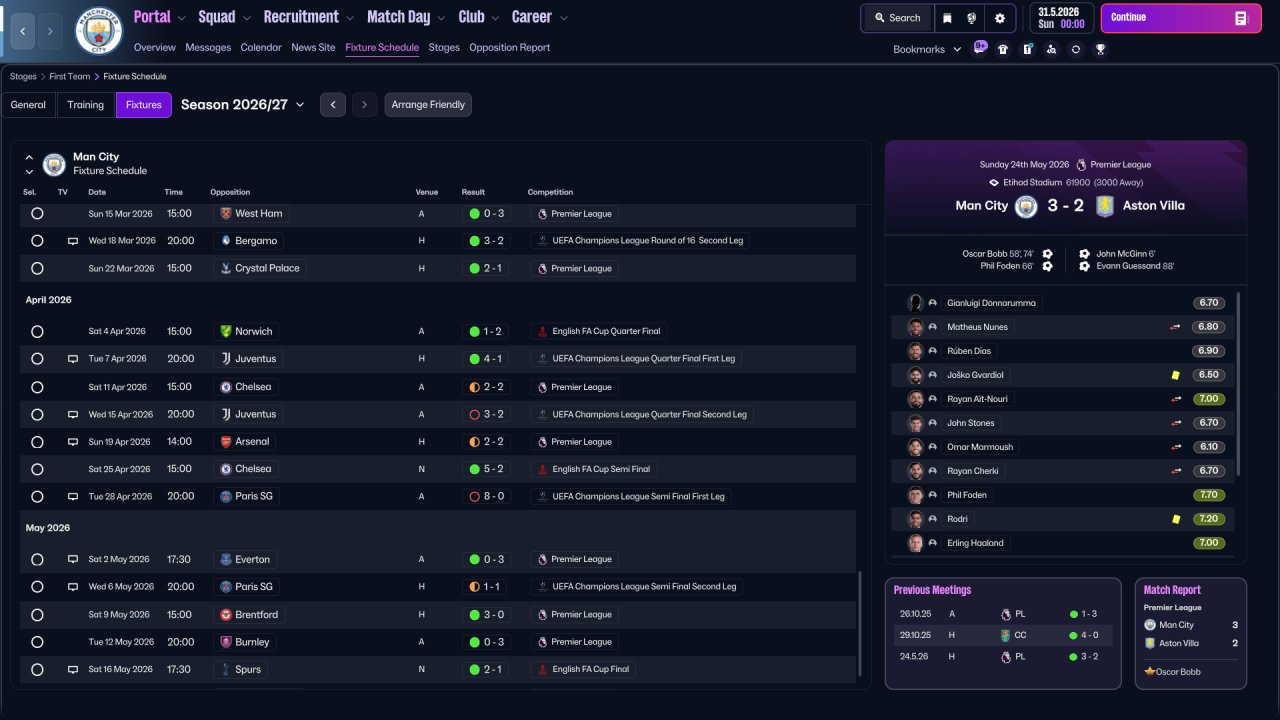Select the Norwich fixture radio button
The image size is (1280, 720).
pyautogui.click(x=37, y=332)
